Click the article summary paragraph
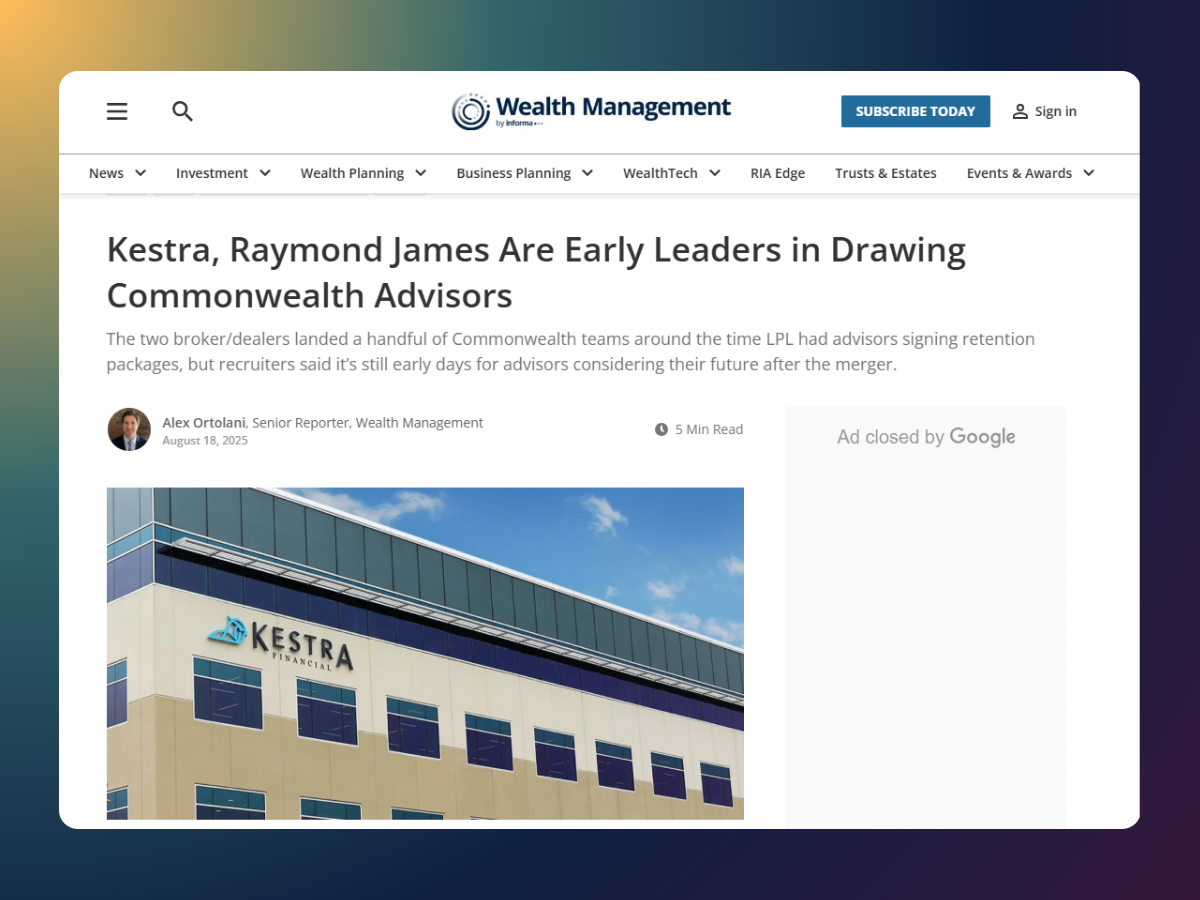Viewport: 1200px width, 900px height. 571,352
